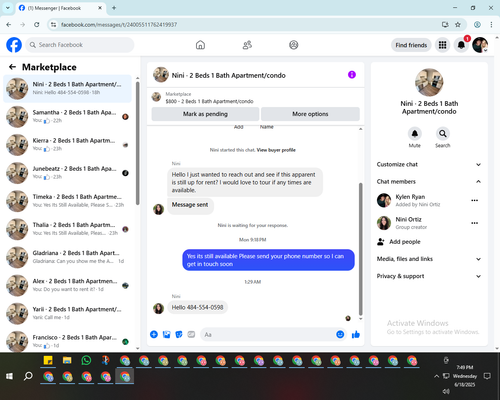Open options for Kylen Ryan member
This screenshot has width=500, height=400.
click(475, 200)
